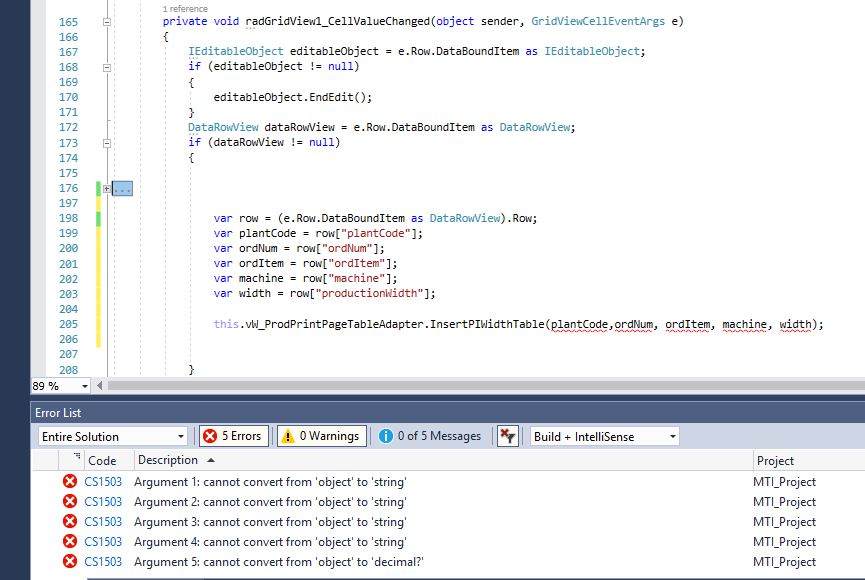Sort by the Code column header
This screenshot has height=580, width=865.
[x=102, y=460]
